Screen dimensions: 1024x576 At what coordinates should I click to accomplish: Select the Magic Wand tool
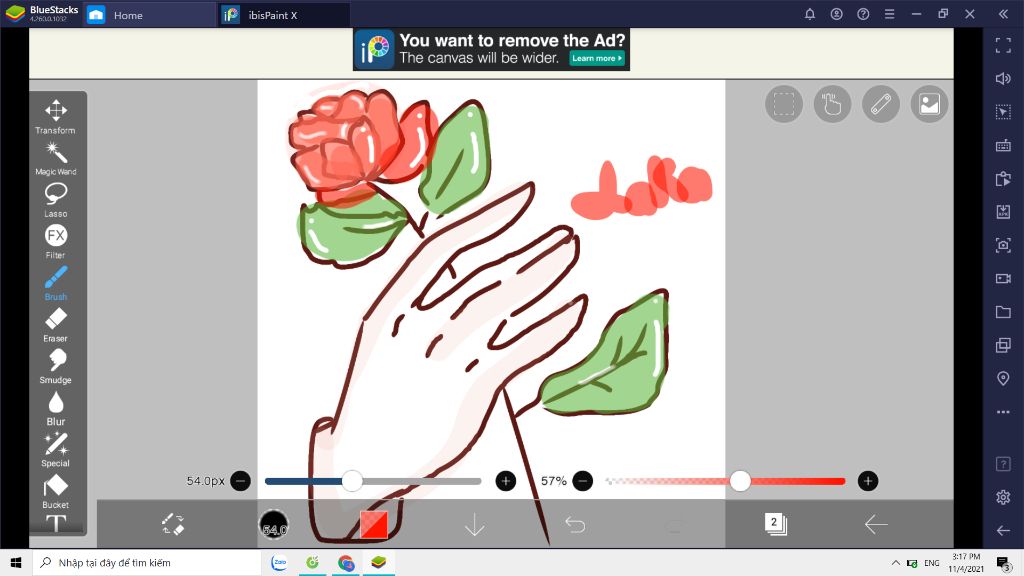point(56,159)
